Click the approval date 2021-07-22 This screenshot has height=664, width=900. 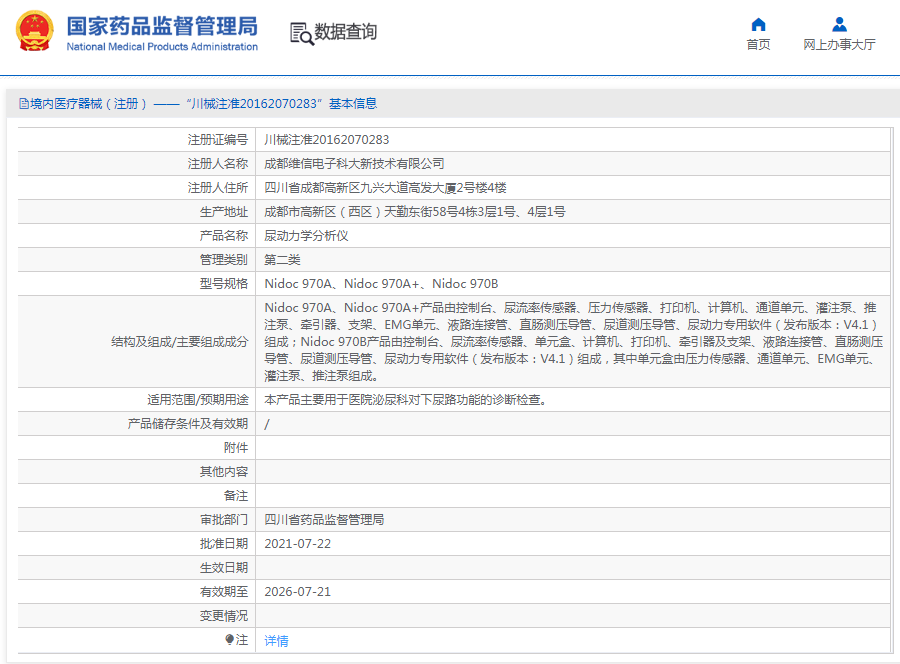[297, 544]
